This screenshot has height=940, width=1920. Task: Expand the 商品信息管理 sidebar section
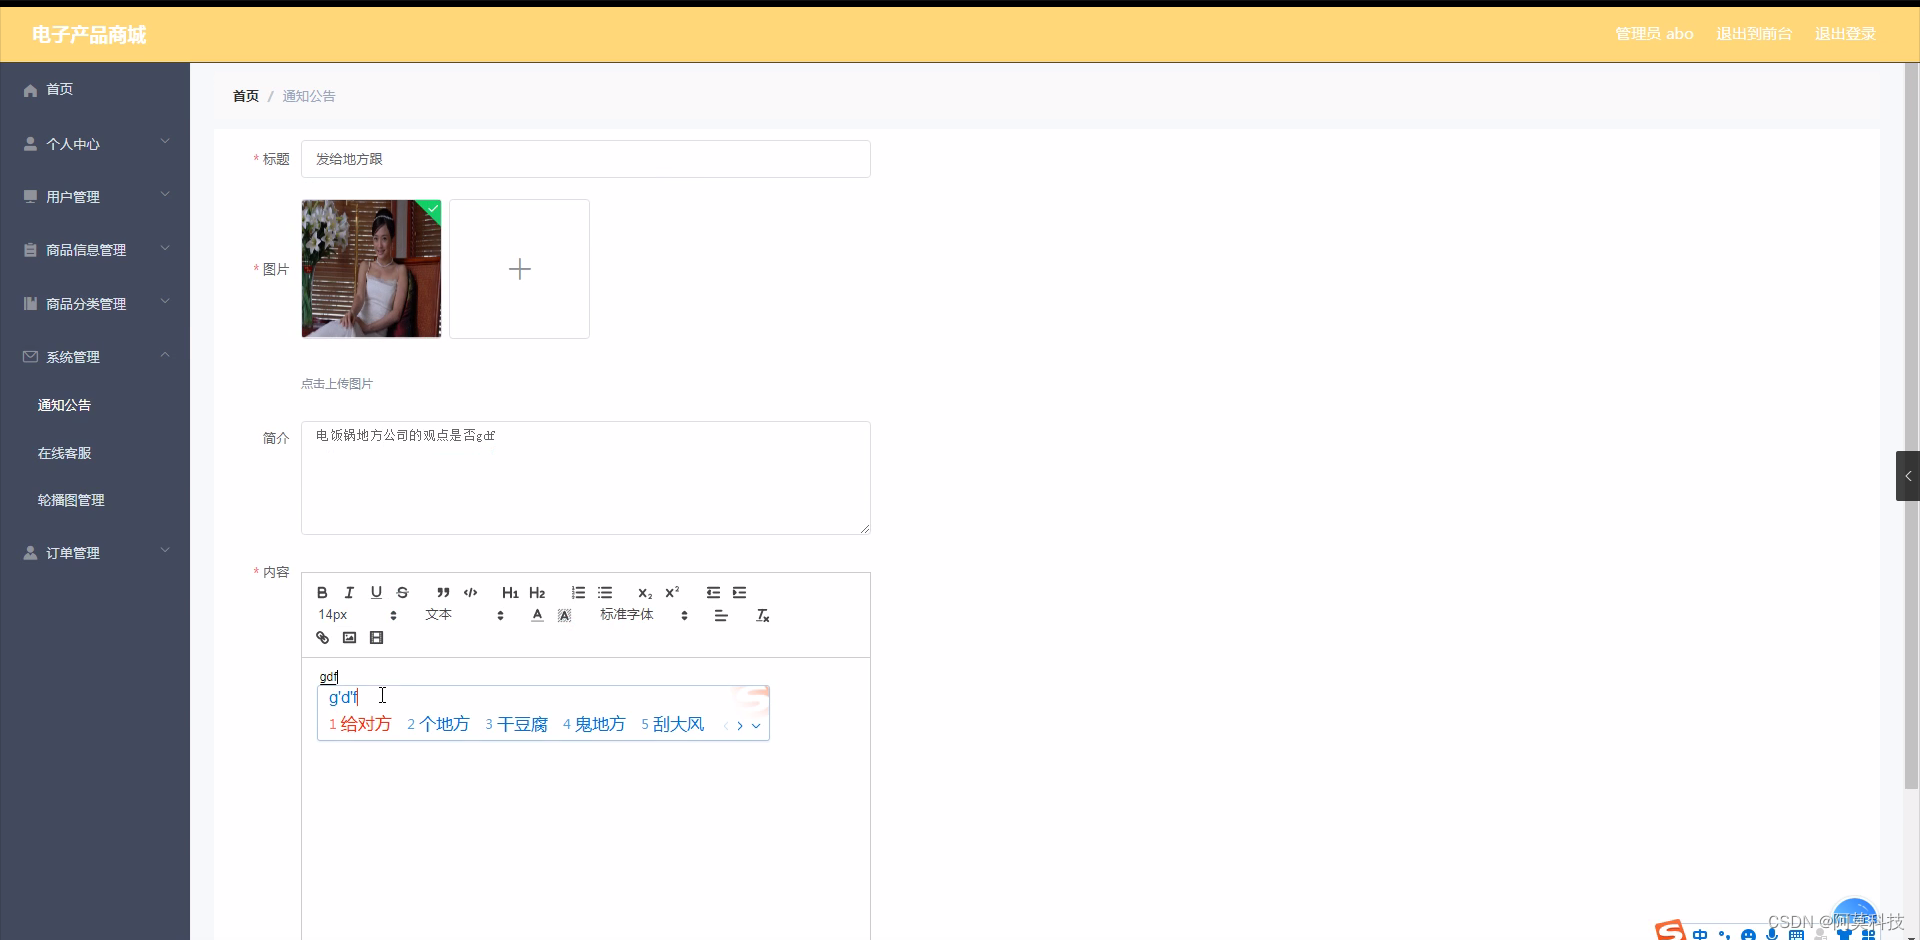(86, 249)
